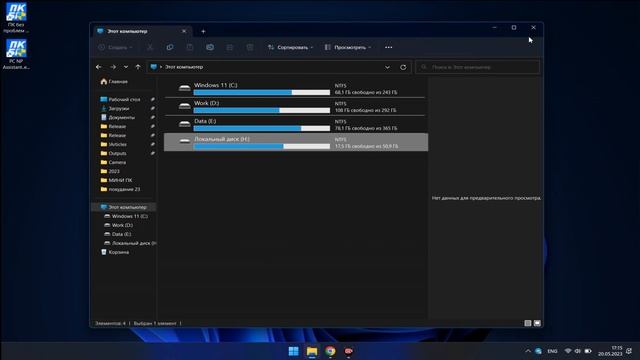Unpin Outputs folder using its pin icon

click(153, 153)
